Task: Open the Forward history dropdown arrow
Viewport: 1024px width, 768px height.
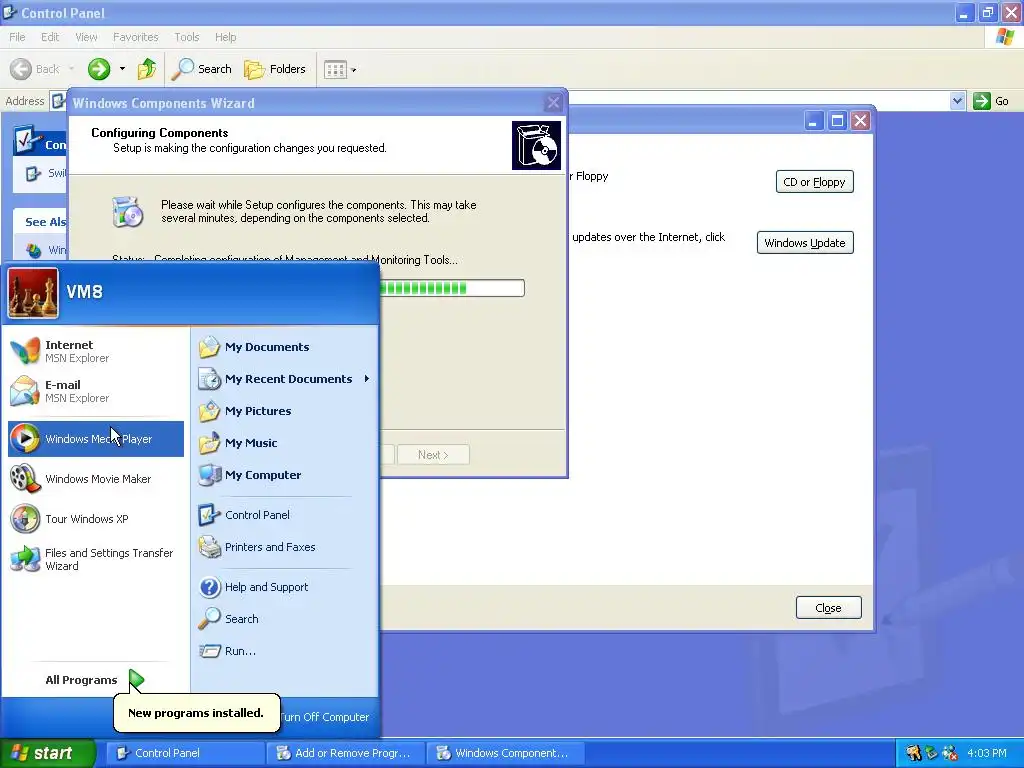Action: 122,69
